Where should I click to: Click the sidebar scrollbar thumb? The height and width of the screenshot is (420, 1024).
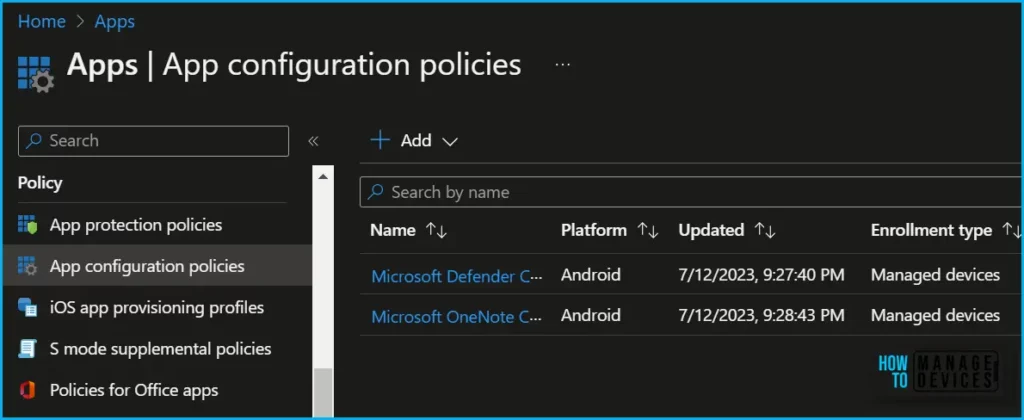coord(323,392)
